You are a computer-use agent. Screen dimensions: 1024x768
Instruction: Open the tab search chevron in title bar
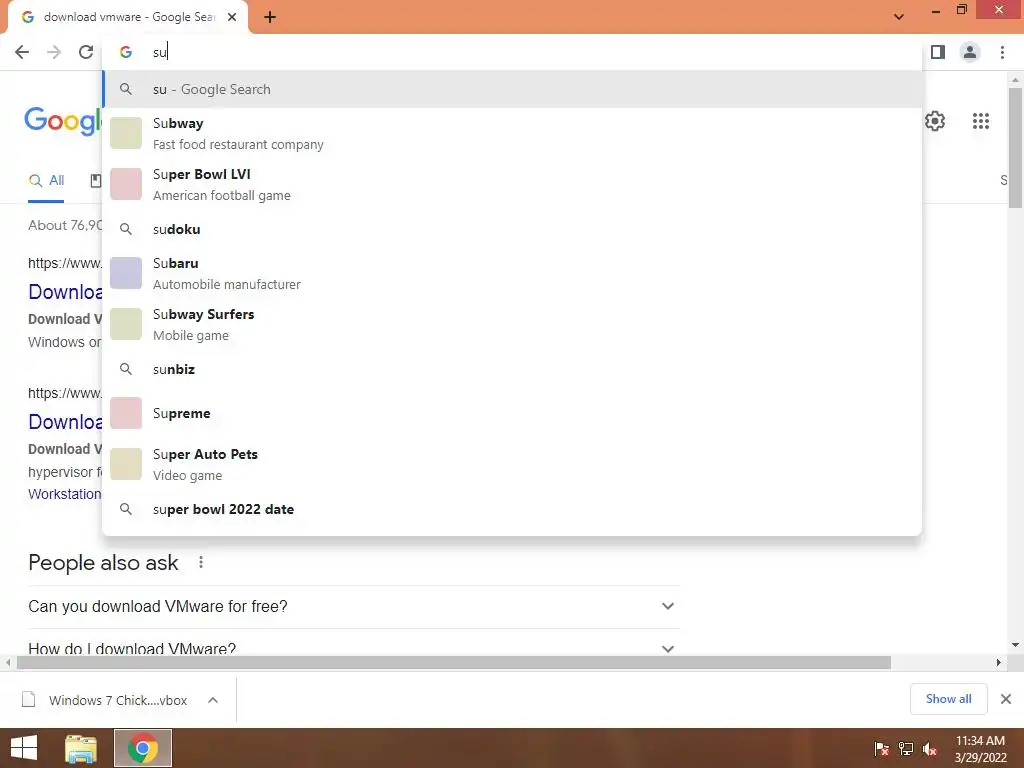coord(899,16)
